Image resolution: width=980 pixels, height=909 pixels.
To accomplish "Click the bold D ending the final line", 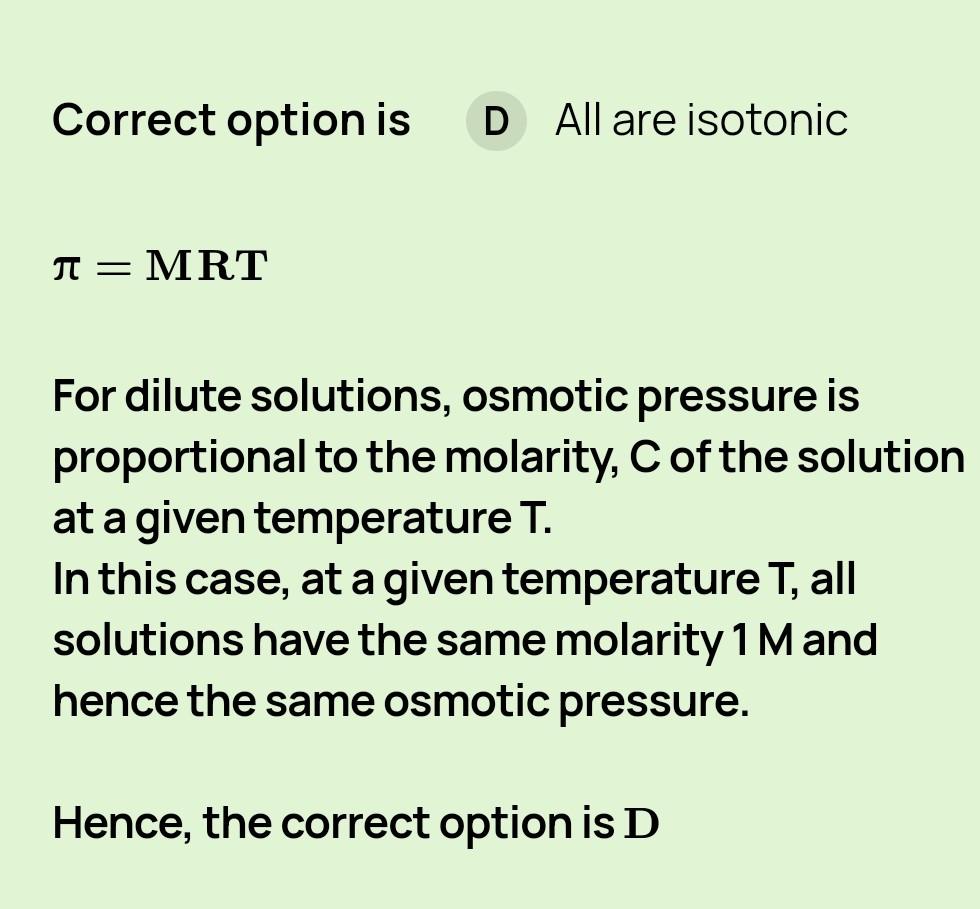I will (x=642, y=824).
